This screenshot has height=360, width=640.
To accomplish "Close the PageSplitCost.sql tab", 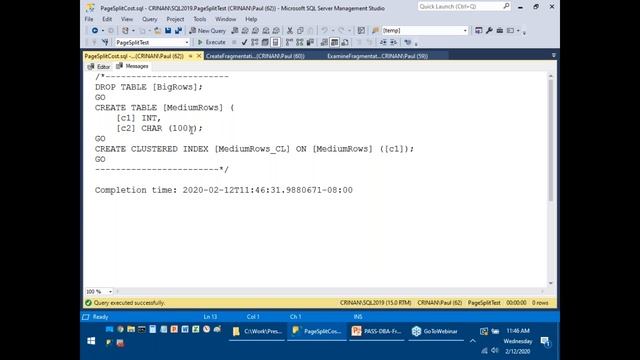I will click(x=199, y=56).
